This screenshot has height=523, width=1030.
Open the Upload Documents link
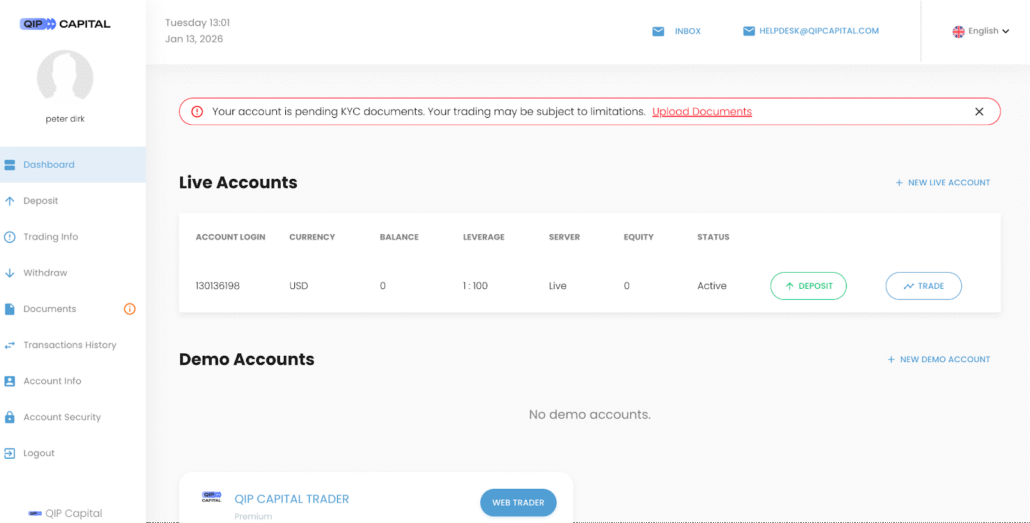click(x=701, y=112)
